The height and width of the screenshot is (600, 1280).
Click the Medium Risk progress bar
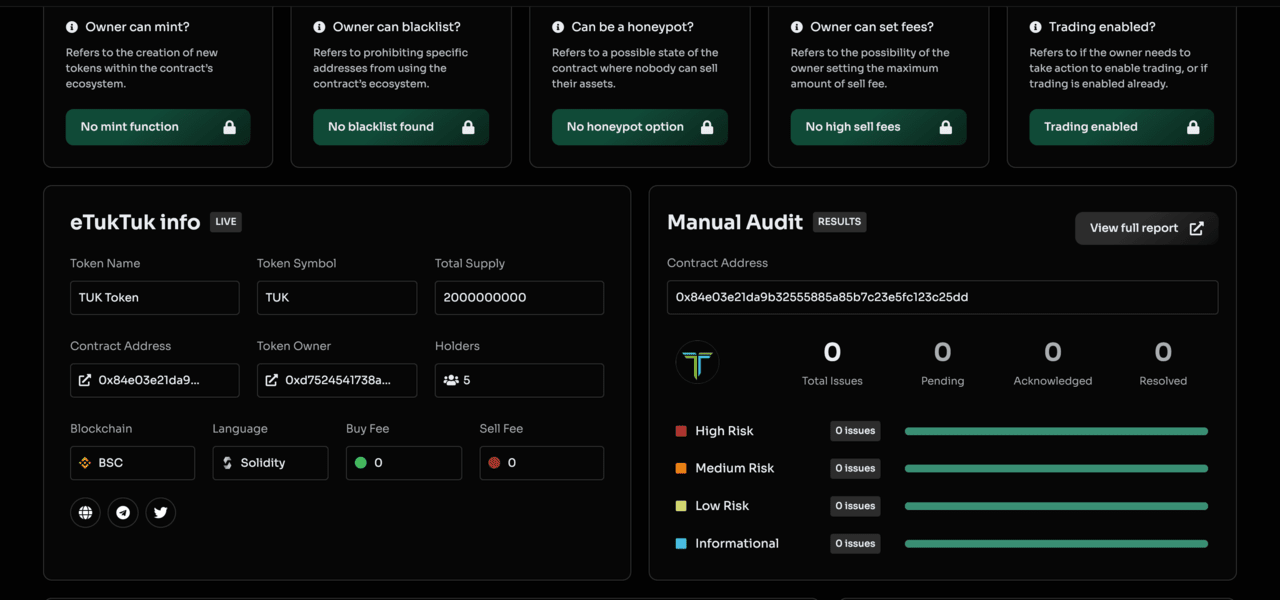[1056, 469]
